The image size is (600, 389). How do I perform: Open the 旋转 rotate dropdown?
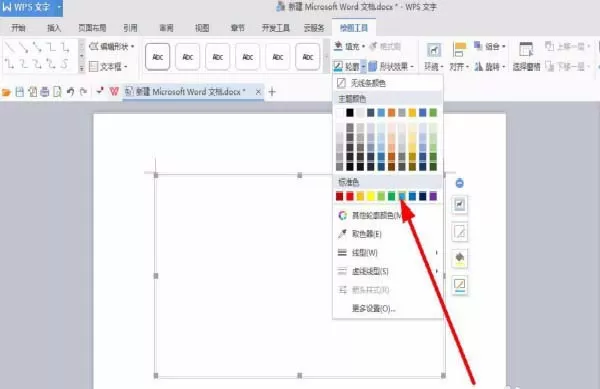pos(490,67)
